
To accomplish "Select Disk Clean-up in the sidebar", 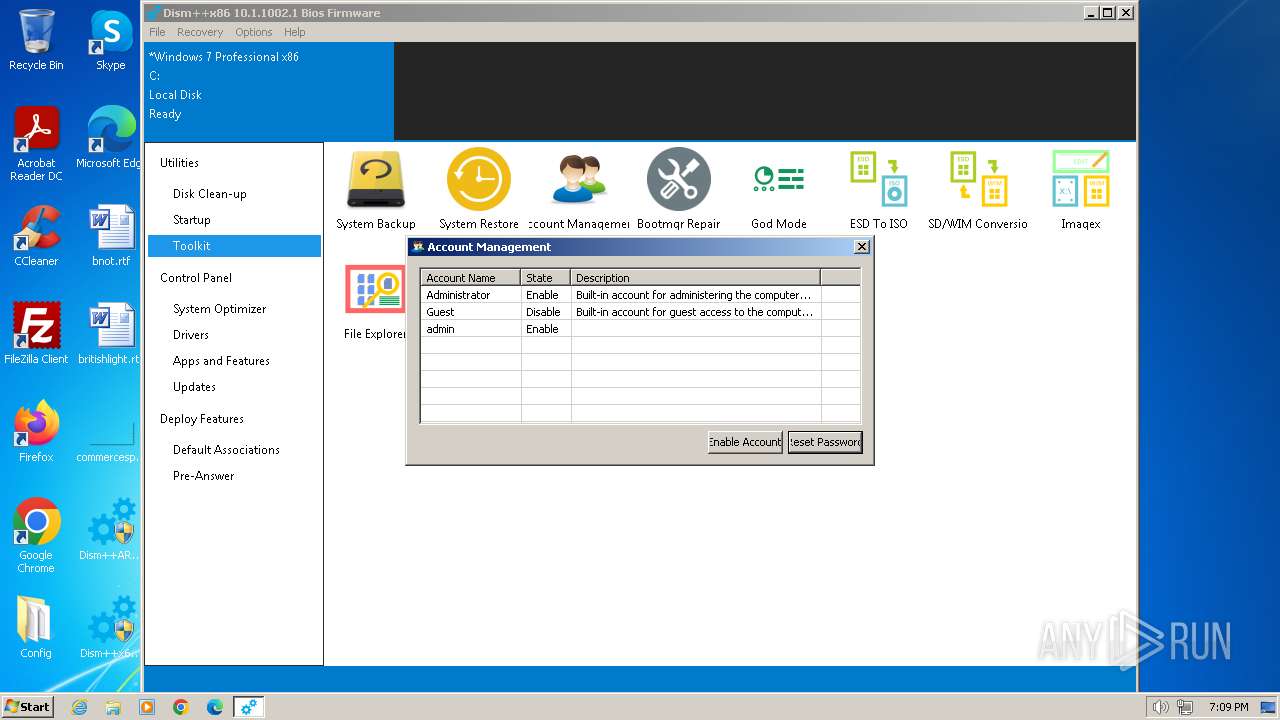I will pos(234,194).
